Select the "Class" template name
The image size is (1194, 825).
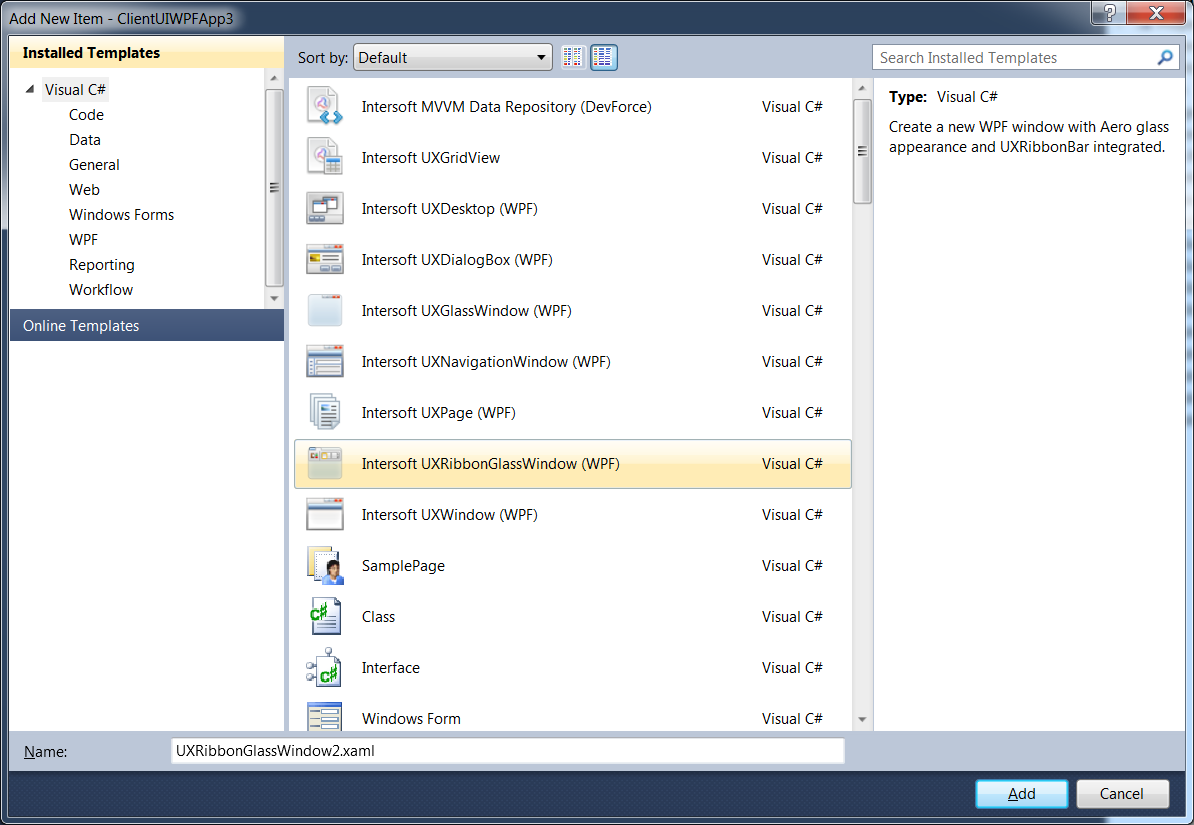click(x=378, y=617)
